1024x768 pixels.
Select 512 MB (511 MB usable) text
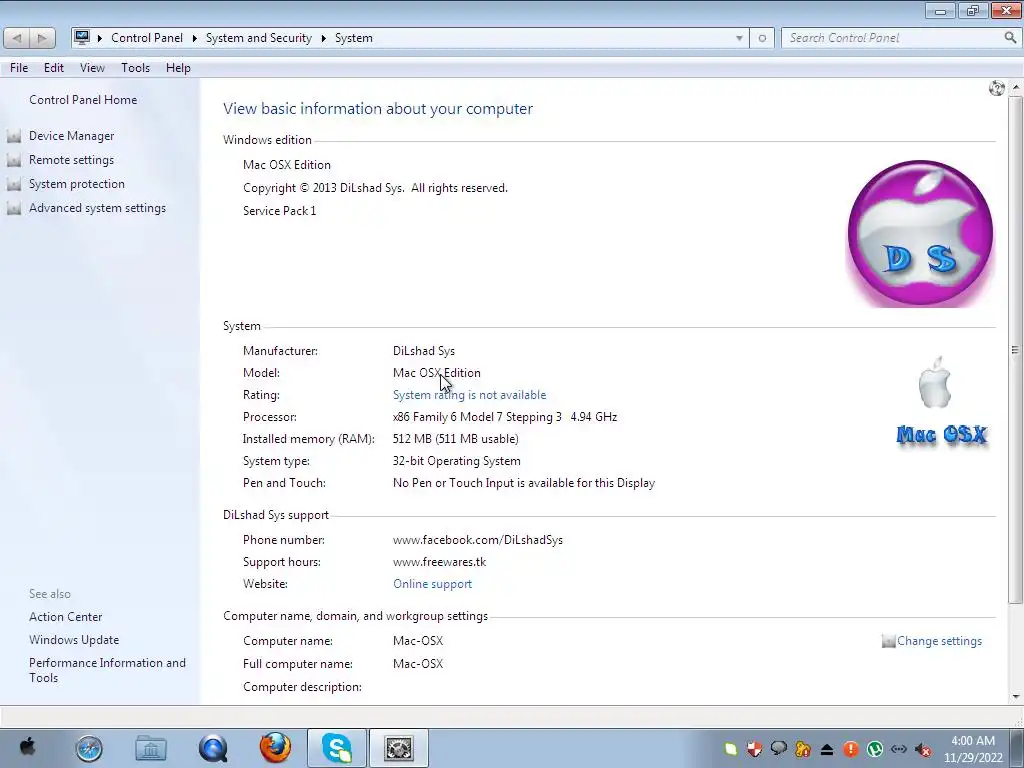click(456, 439)
